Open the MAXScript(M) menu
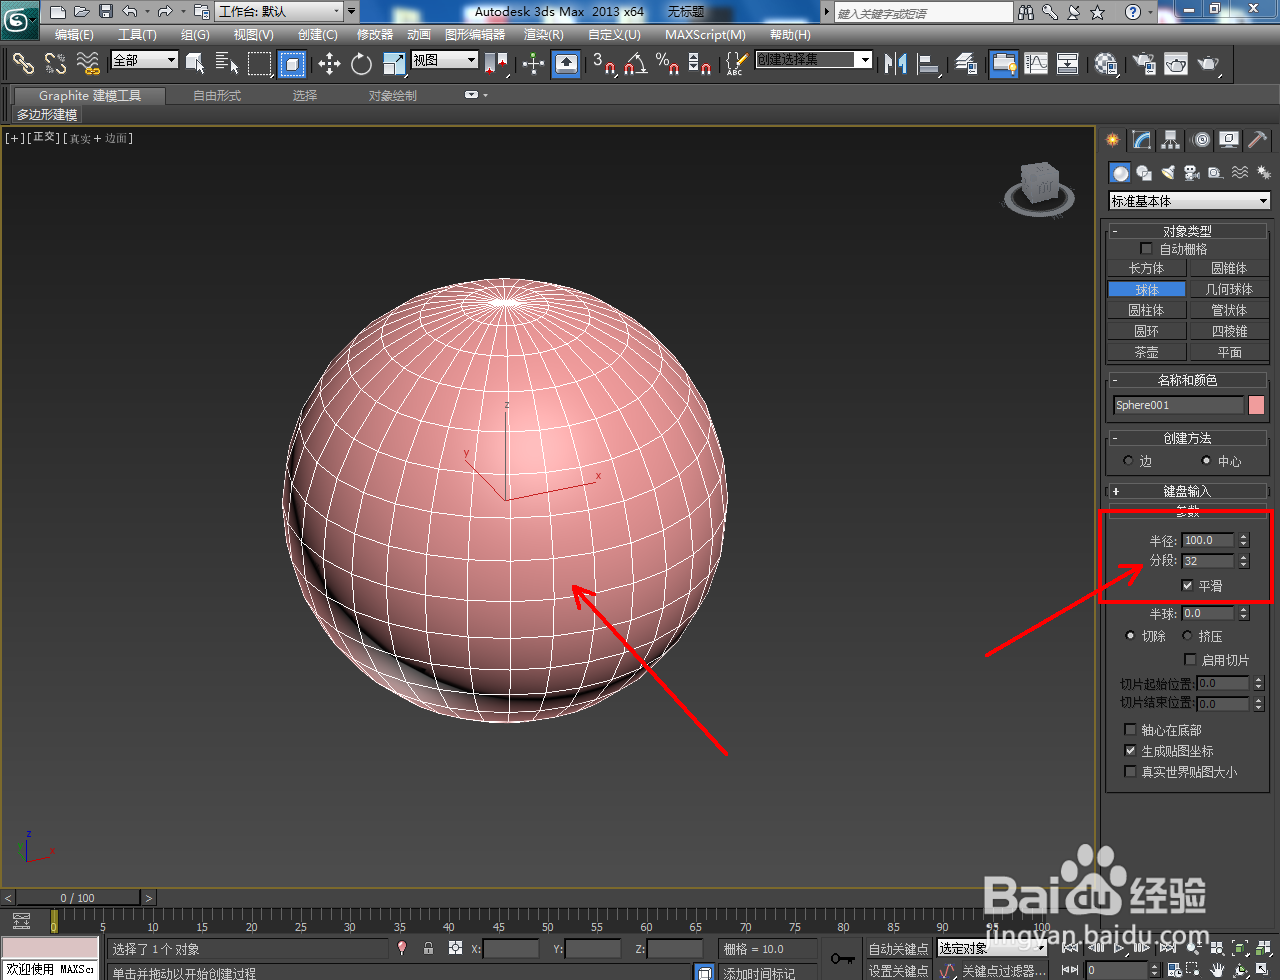This screenshot has height=980, width=1280. click(706, 34)
